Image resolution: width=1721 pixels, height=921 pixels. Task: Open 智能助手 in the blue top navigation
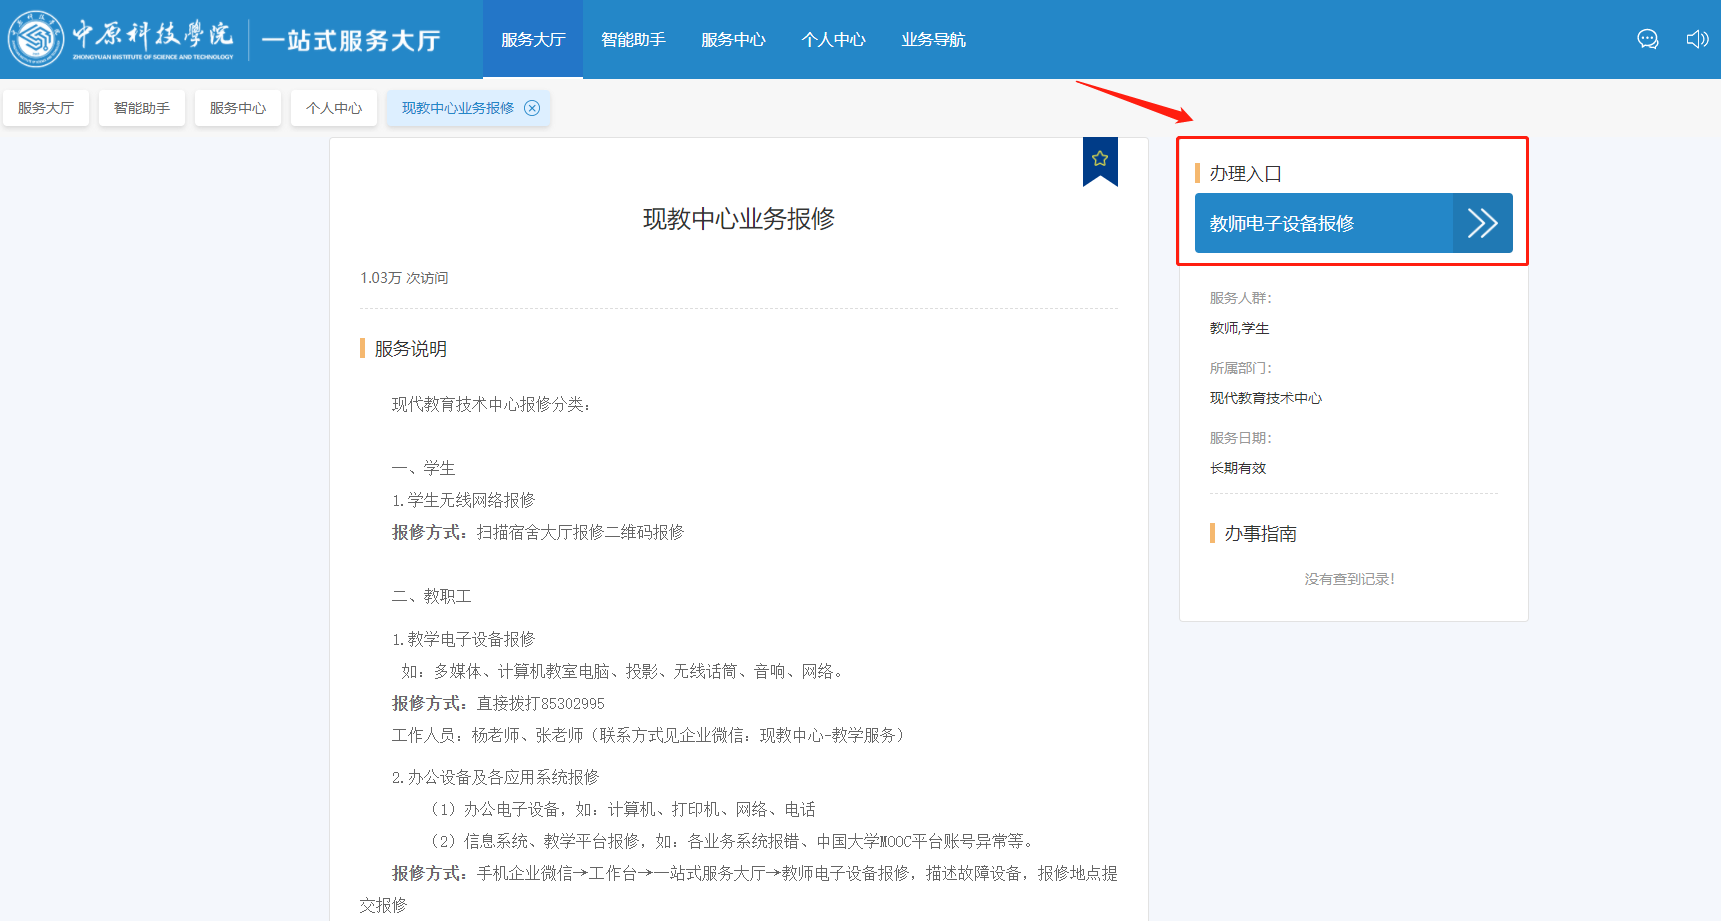pyautogui.click(x=633, y=40)
